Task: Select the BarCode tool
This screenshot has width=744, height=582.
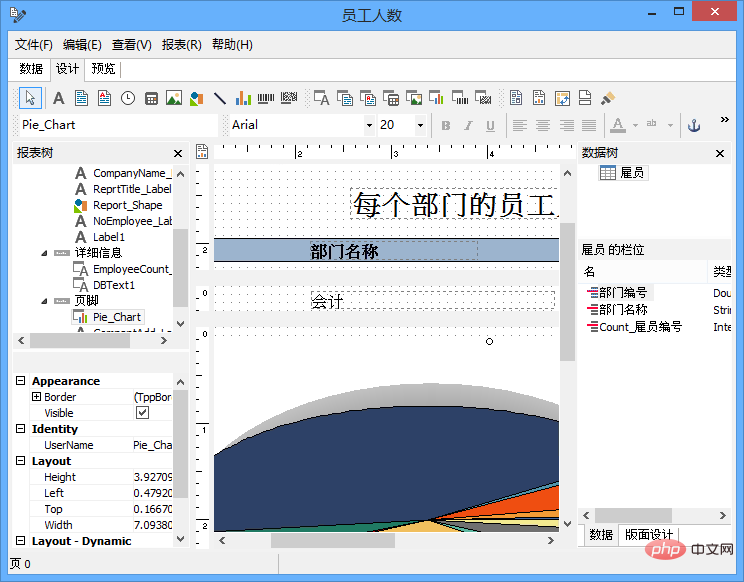Action: coord(266,98)
